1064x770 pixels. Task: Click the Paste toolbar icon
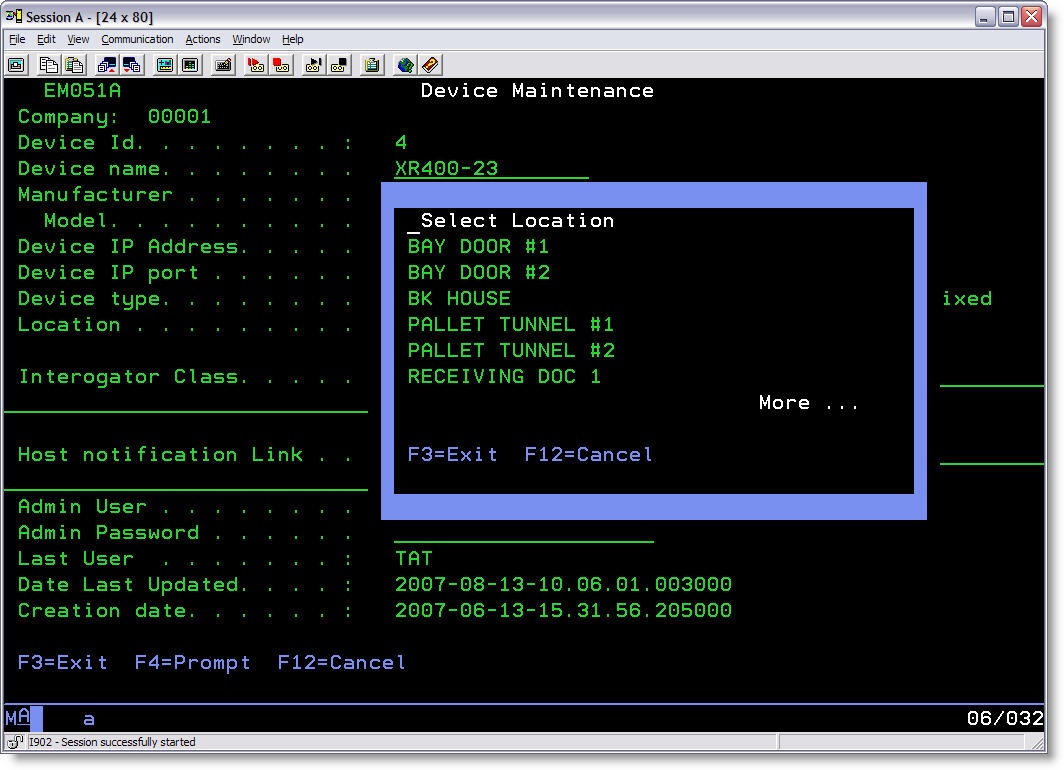tap(74, 65)
